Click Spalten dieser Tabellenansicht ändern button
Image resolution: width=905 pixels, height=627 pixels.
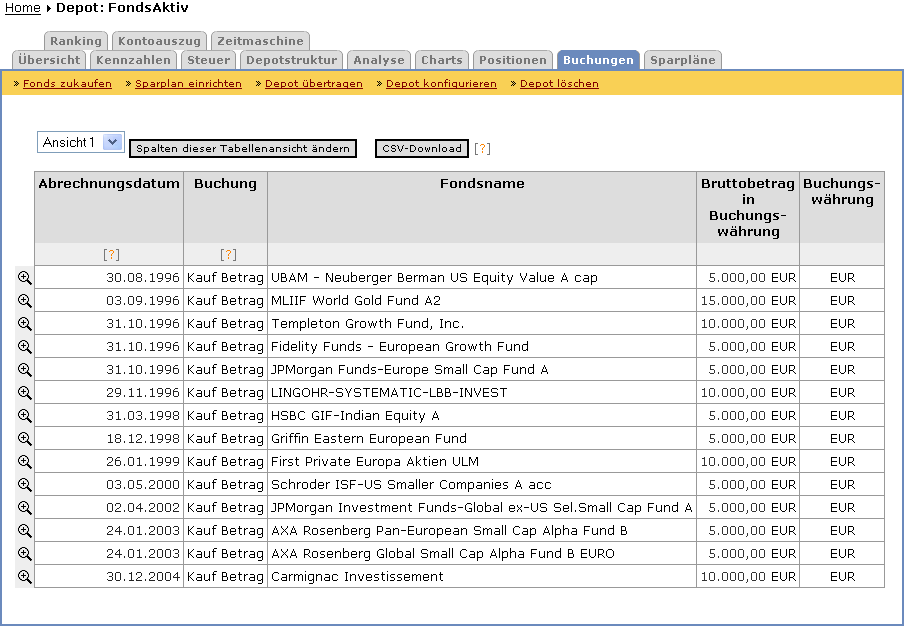(x=243, y=149)
